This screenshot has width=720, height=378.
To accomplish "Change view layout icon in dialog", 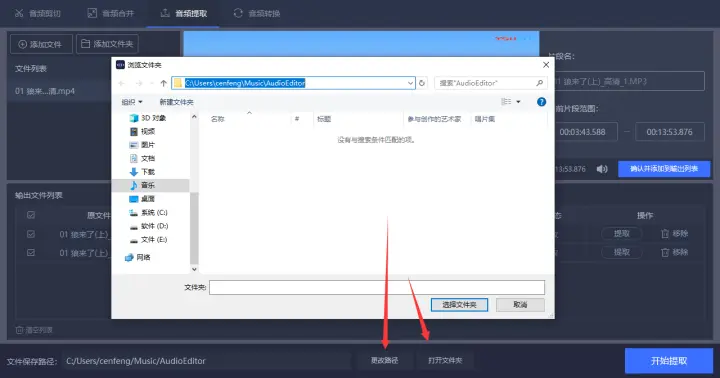I will [506, 102].
